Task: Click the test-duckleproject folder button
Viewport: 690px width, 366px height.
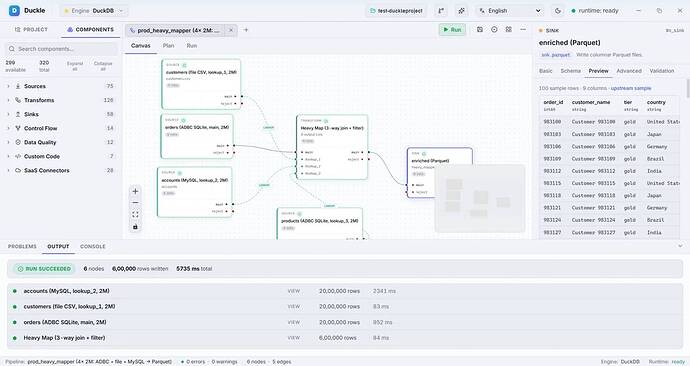Action: pos(396,11)
